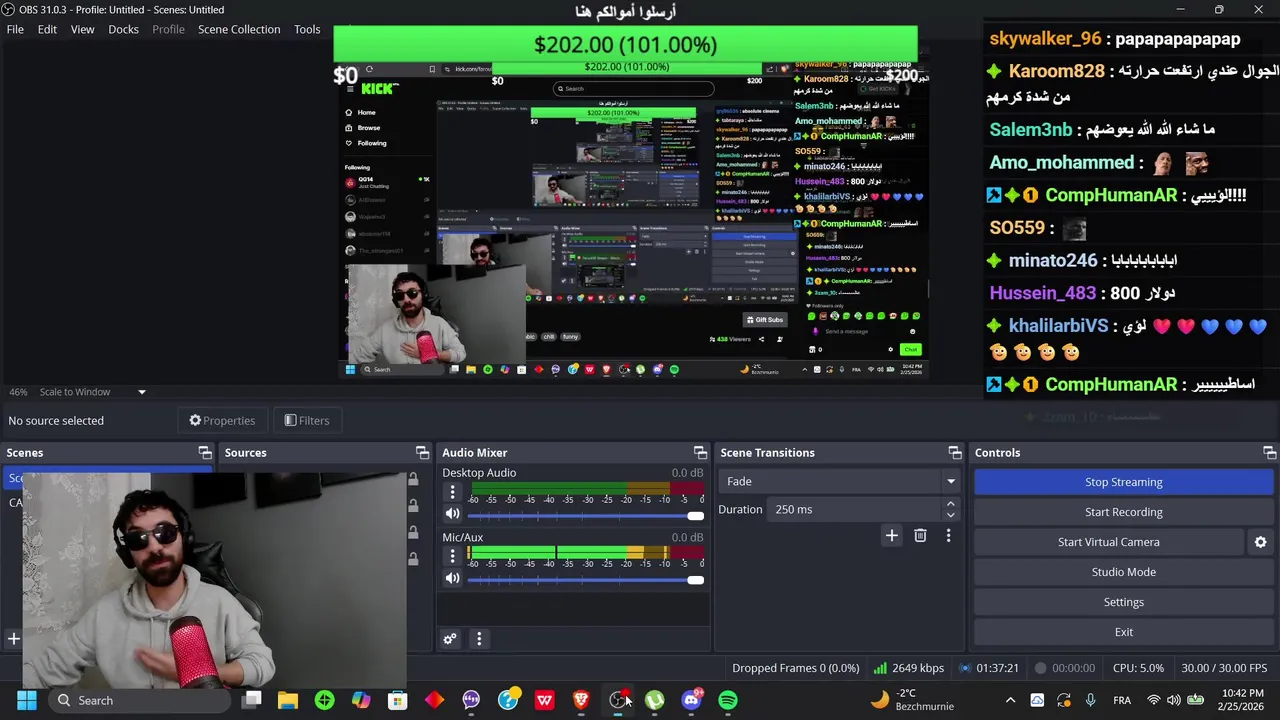The image size is (1280, 720).
Task: Adjust the Desktop Audio volume slider
Action: coord(585,515)
